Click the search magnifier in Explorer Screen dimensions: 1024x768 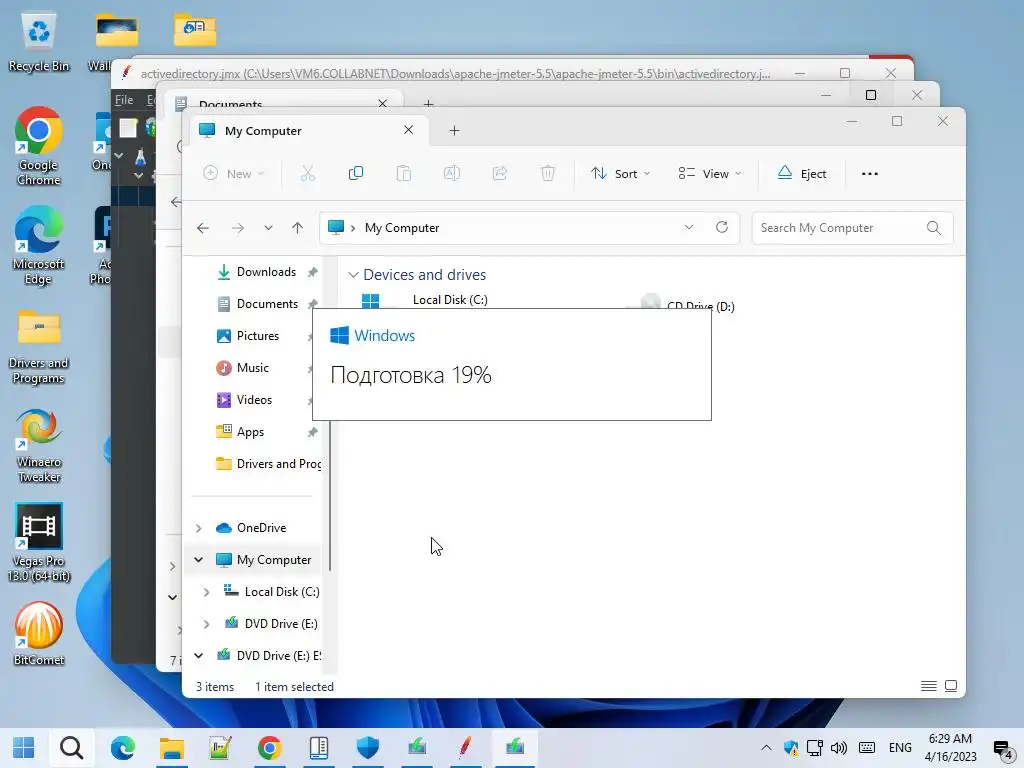pos(934,228)
